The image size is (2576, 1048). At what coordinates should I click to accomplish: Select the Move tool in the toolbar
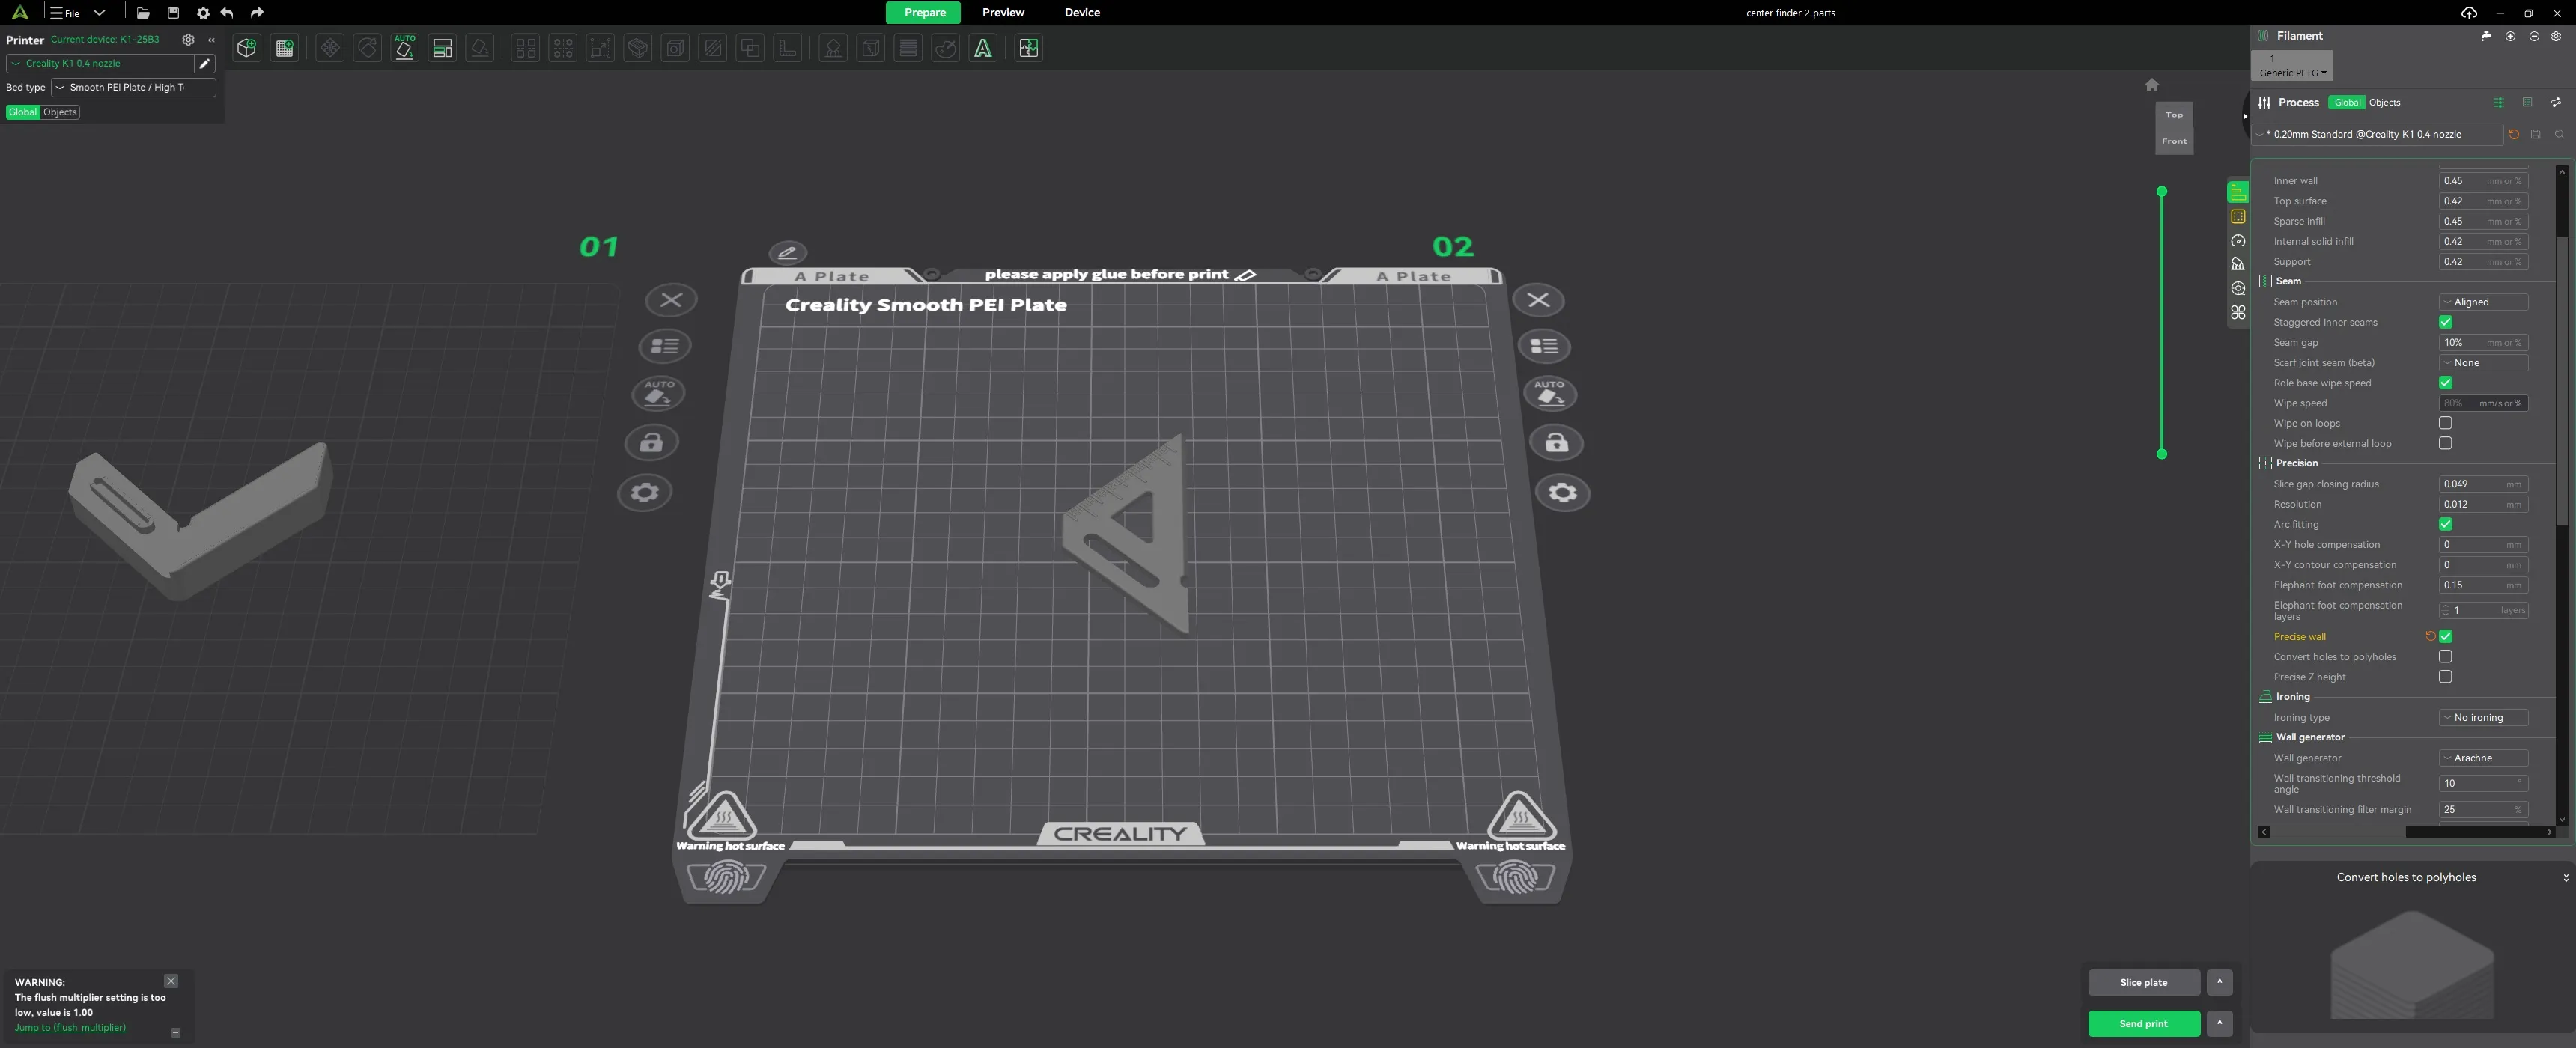330,48
